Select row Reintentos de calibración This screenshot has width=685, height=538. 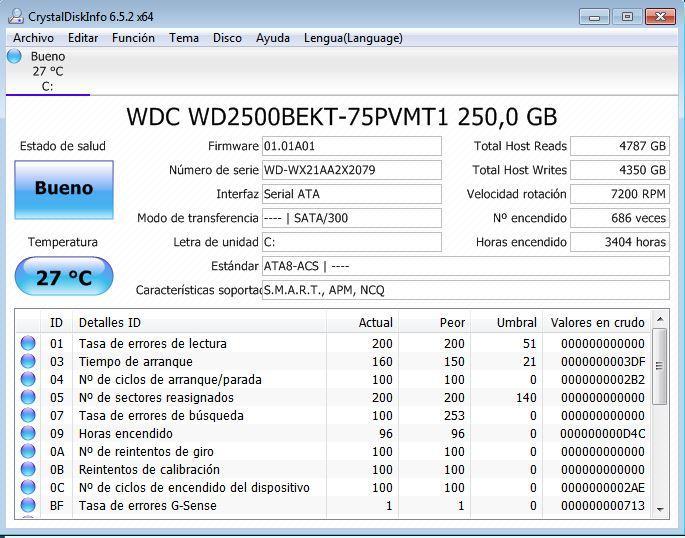point(333,469)
